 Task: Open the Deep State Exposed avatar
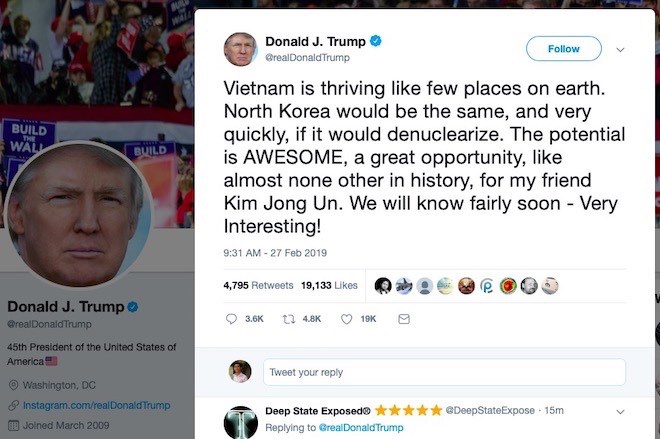[x=240, y=422]
